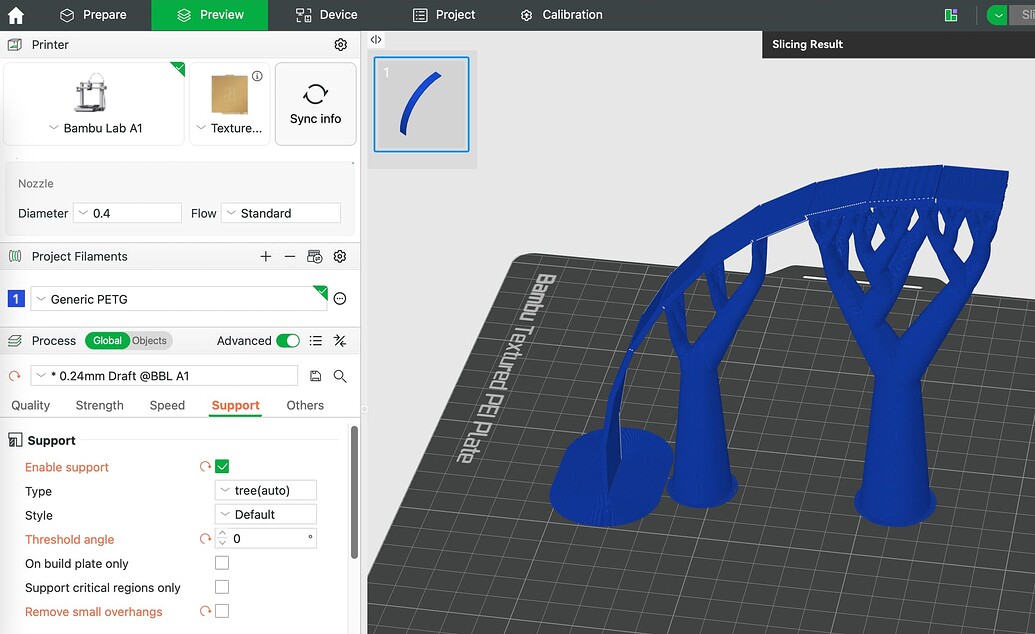Open support Type tree(auto) dropdown

pyautogui.click(x=266, y=490)
